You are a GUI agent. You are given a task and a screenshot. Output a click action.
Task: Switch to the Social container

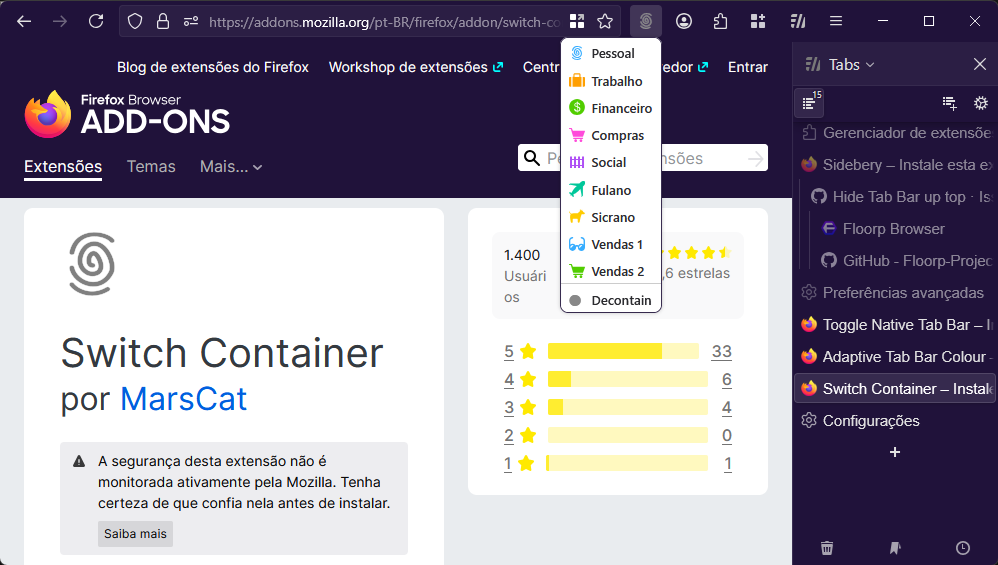click(611, 162)
